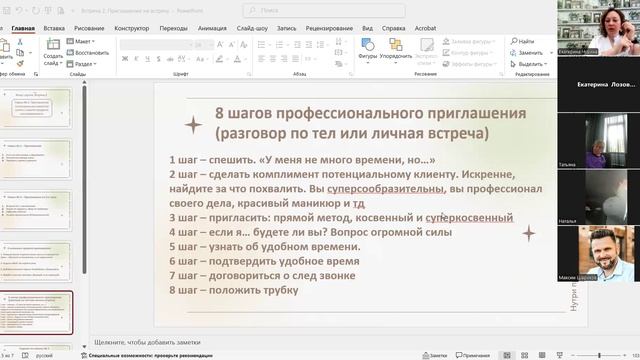Screen dimensions: 640x360
Task: Click the text highlight color pen icon
Action: tap(220, 59)
